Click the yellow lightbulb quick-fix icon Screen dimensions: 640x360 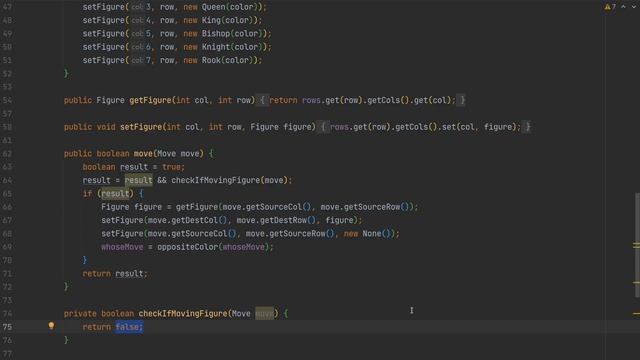click(x=51, y=326)
